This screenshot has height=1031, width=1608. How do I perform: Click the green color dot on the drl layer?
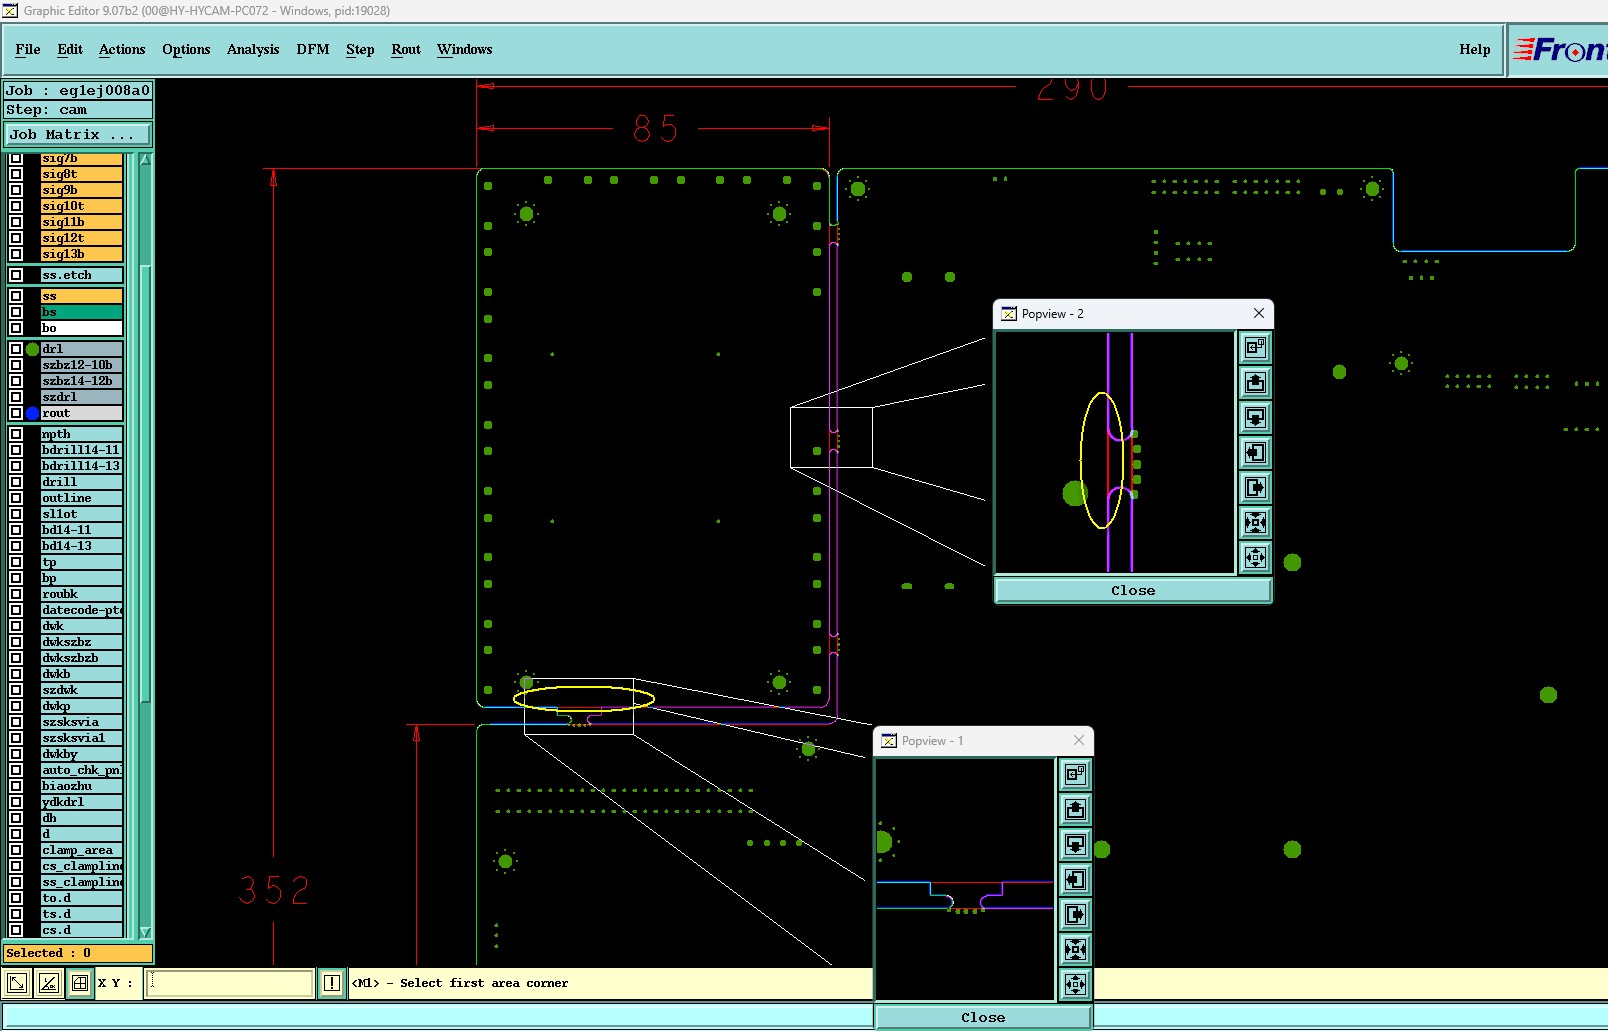(x=32, y=349)
